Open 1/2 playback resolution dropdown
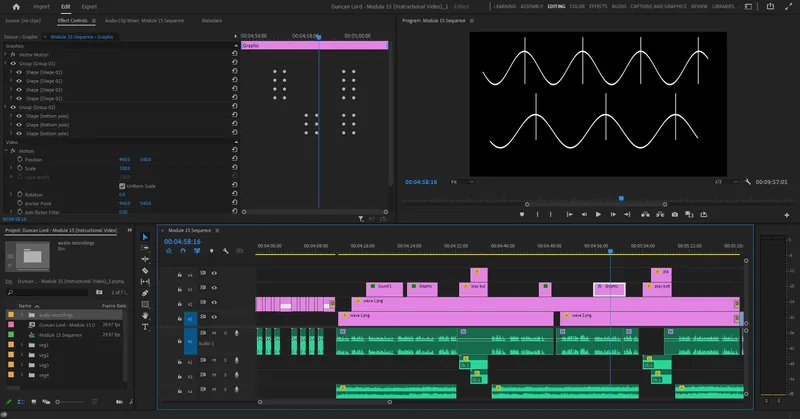The width and height of the screenshot is (800, 419). click(726, 182)
